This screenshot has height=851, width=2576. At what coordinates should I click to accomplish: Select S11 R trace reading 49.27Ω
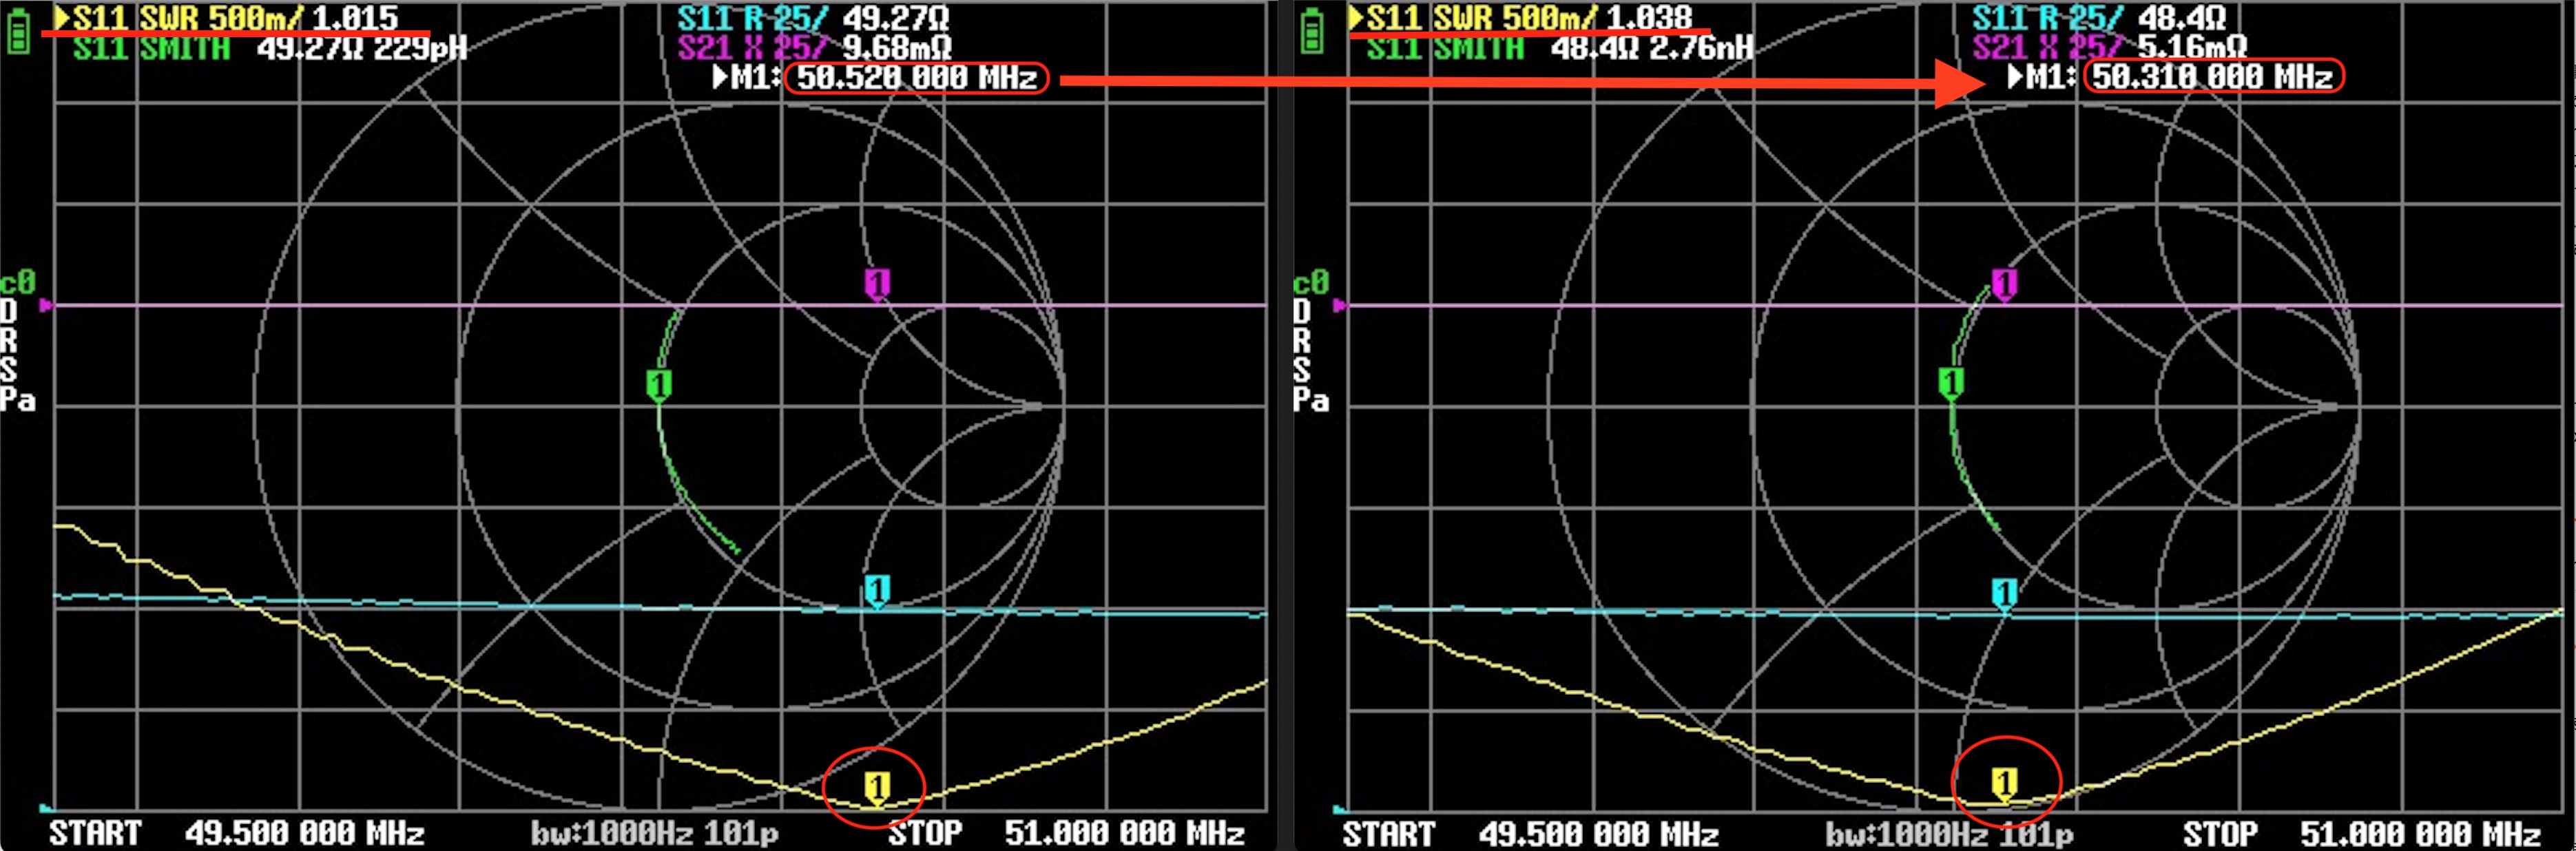pos(813,18)
